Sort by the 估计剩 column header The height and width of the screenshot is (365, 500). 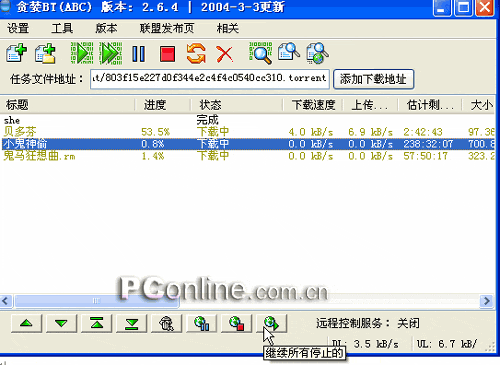[430, 105]
